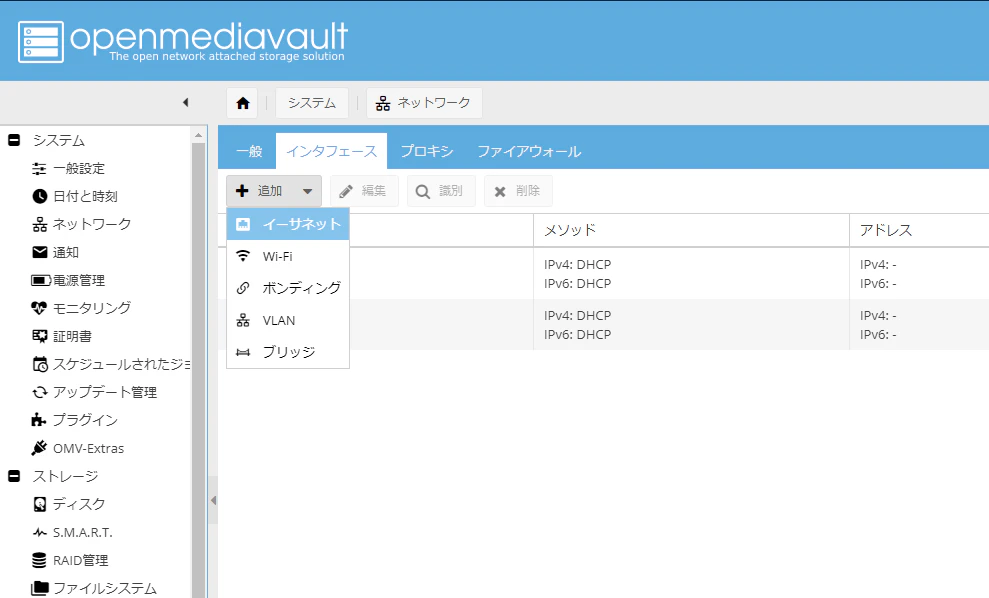Collapse the ストレージ sidebar section
This screenshot has height=598, width=989.
click(x=13, y=476)
